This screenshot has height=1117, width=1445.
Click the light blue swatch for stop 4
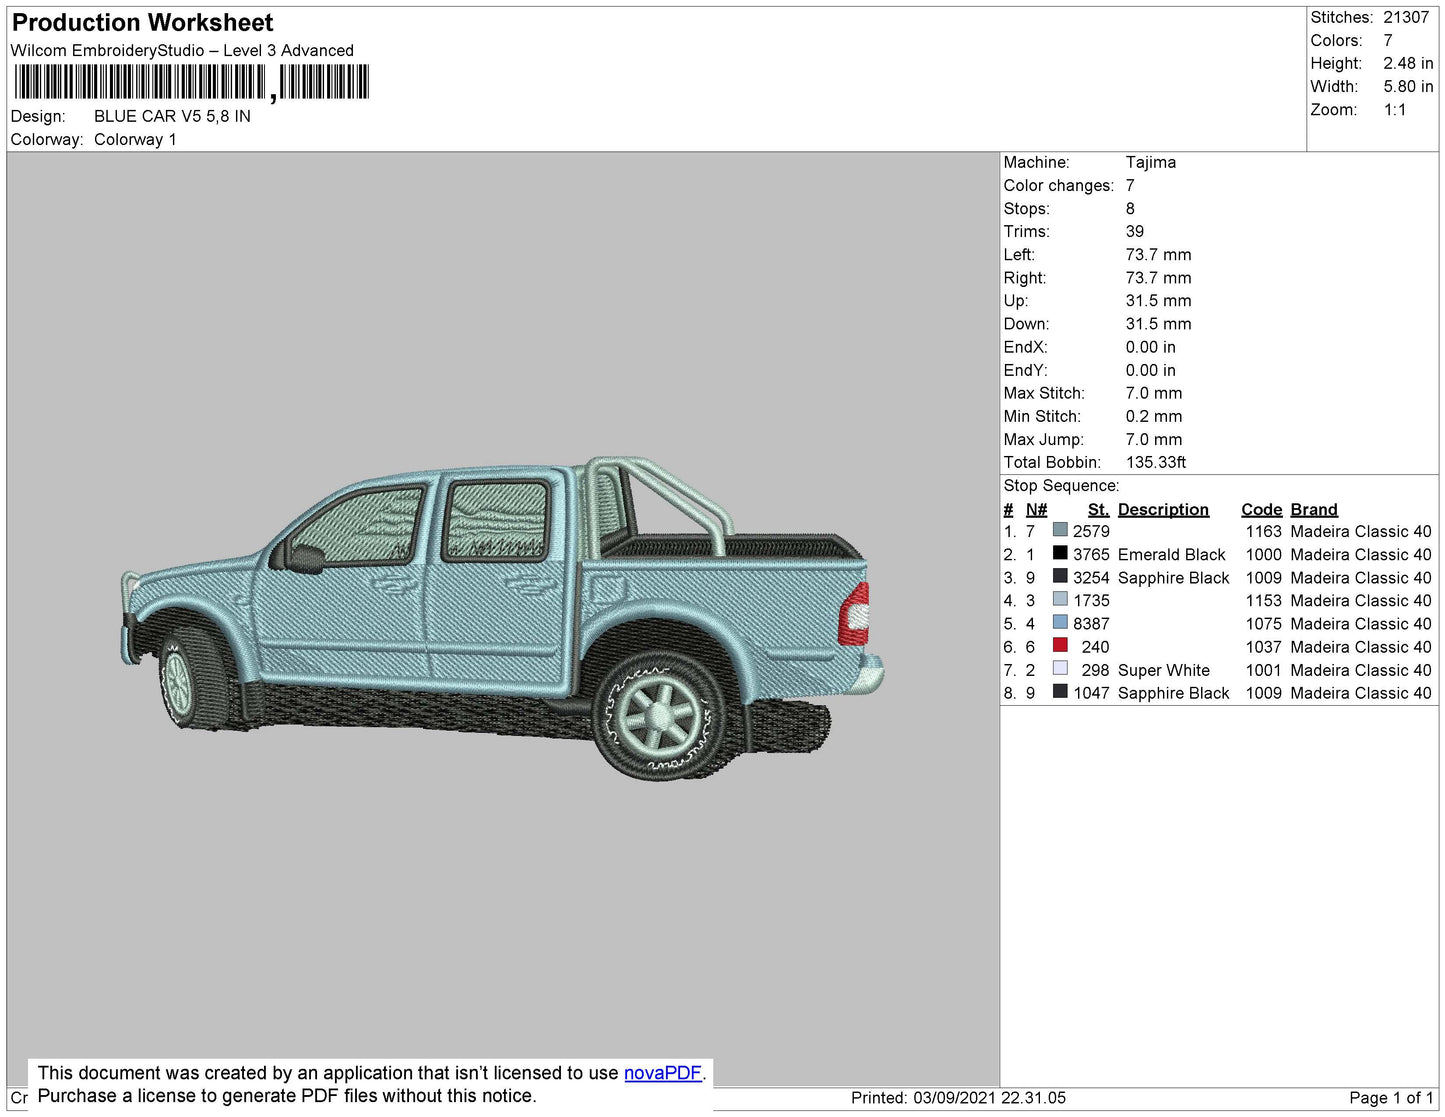tap(1060, 600)
